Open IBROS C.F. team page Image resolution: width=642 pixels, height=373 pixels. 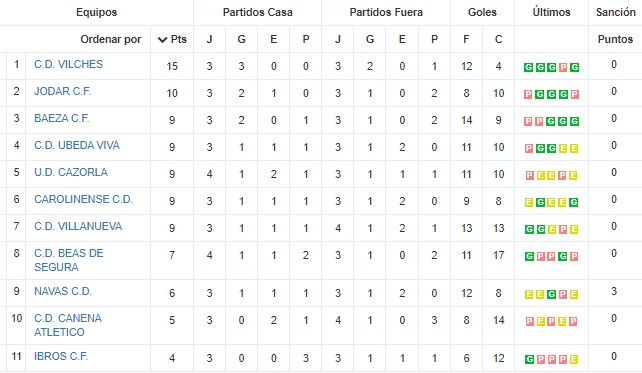click(61, 357)
